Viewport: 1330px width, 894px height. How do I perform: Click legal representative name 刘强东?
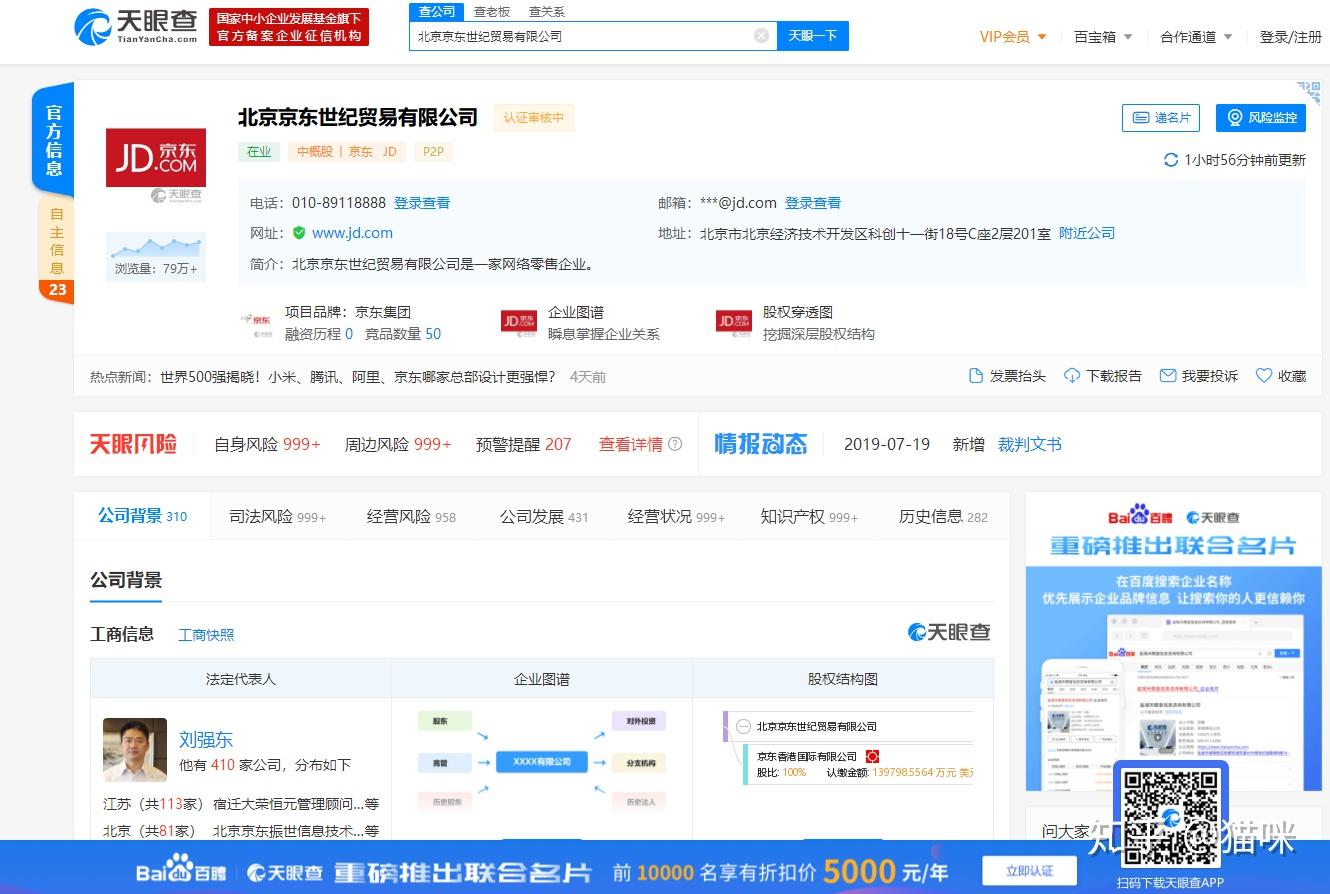point(206,740)
